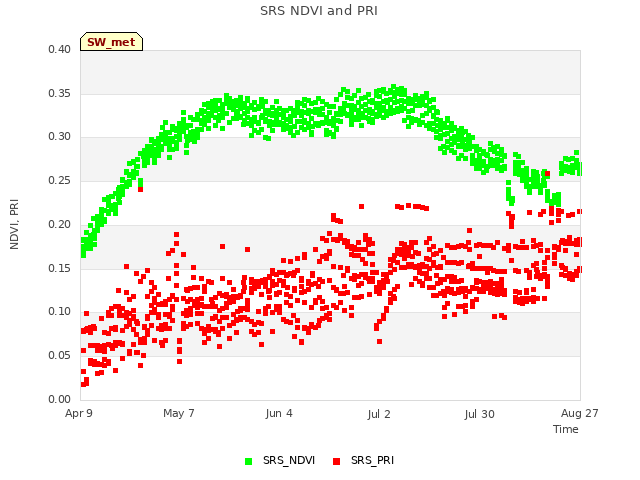This screenshot has height=480, width=640.
Task: Click the SW_met annotation tag
Action: 111,42
